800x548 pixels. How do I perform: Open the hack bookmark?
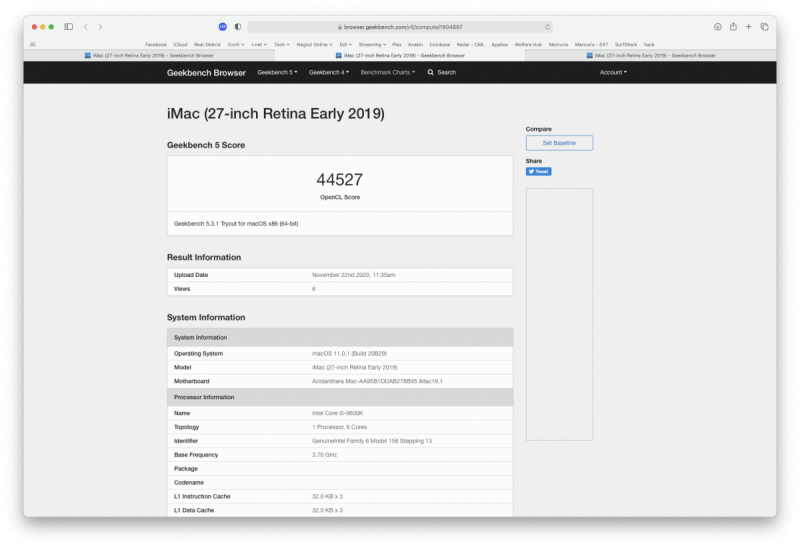tap(649, 44)
